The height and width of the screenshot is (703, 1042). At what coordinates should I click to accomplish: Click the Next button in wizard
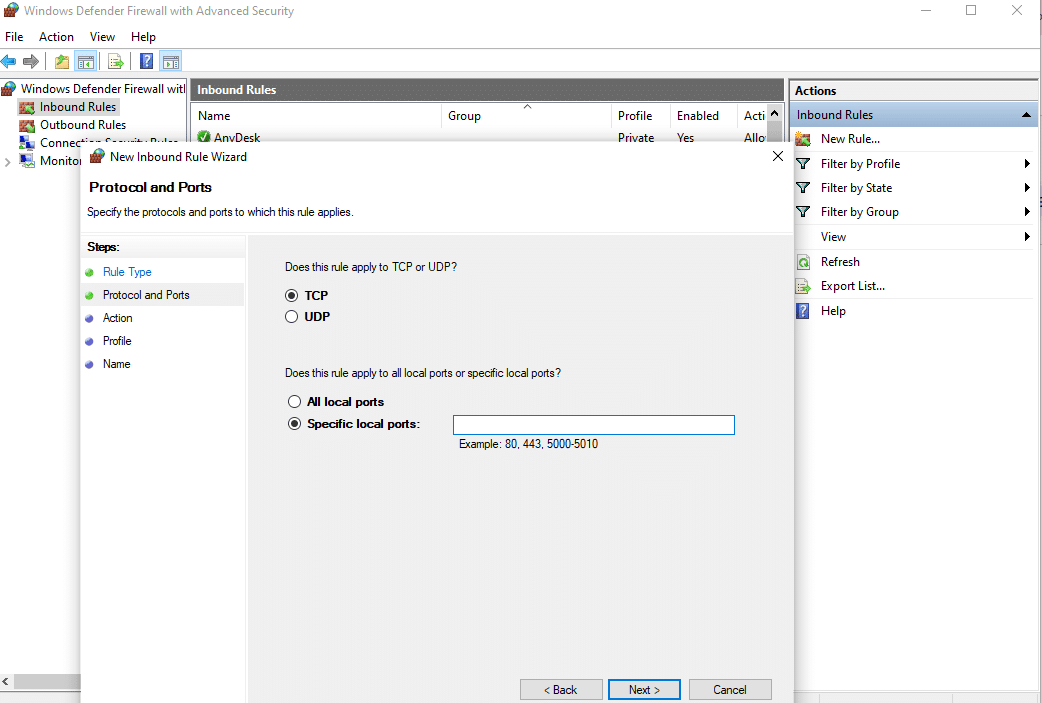coord(644,689)
